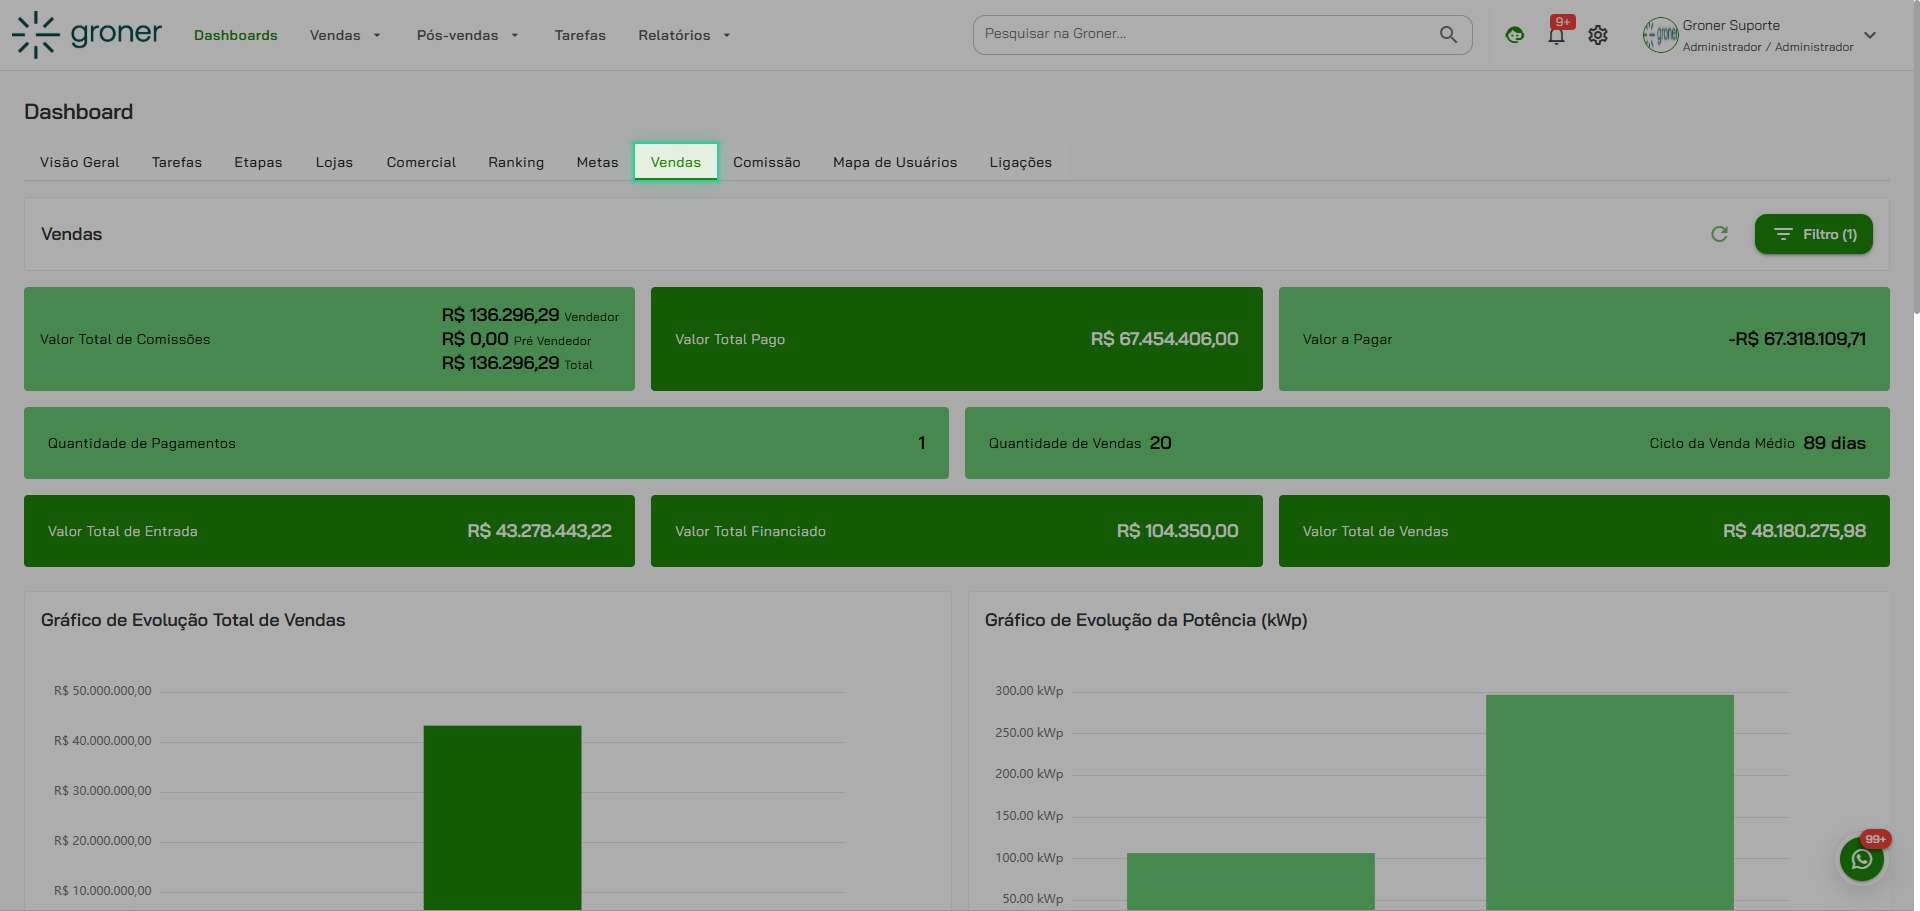The image size is (1920, 911).
Task: Open the green chat support icon
Action: pyautogui.click(x=1515, y=35)
